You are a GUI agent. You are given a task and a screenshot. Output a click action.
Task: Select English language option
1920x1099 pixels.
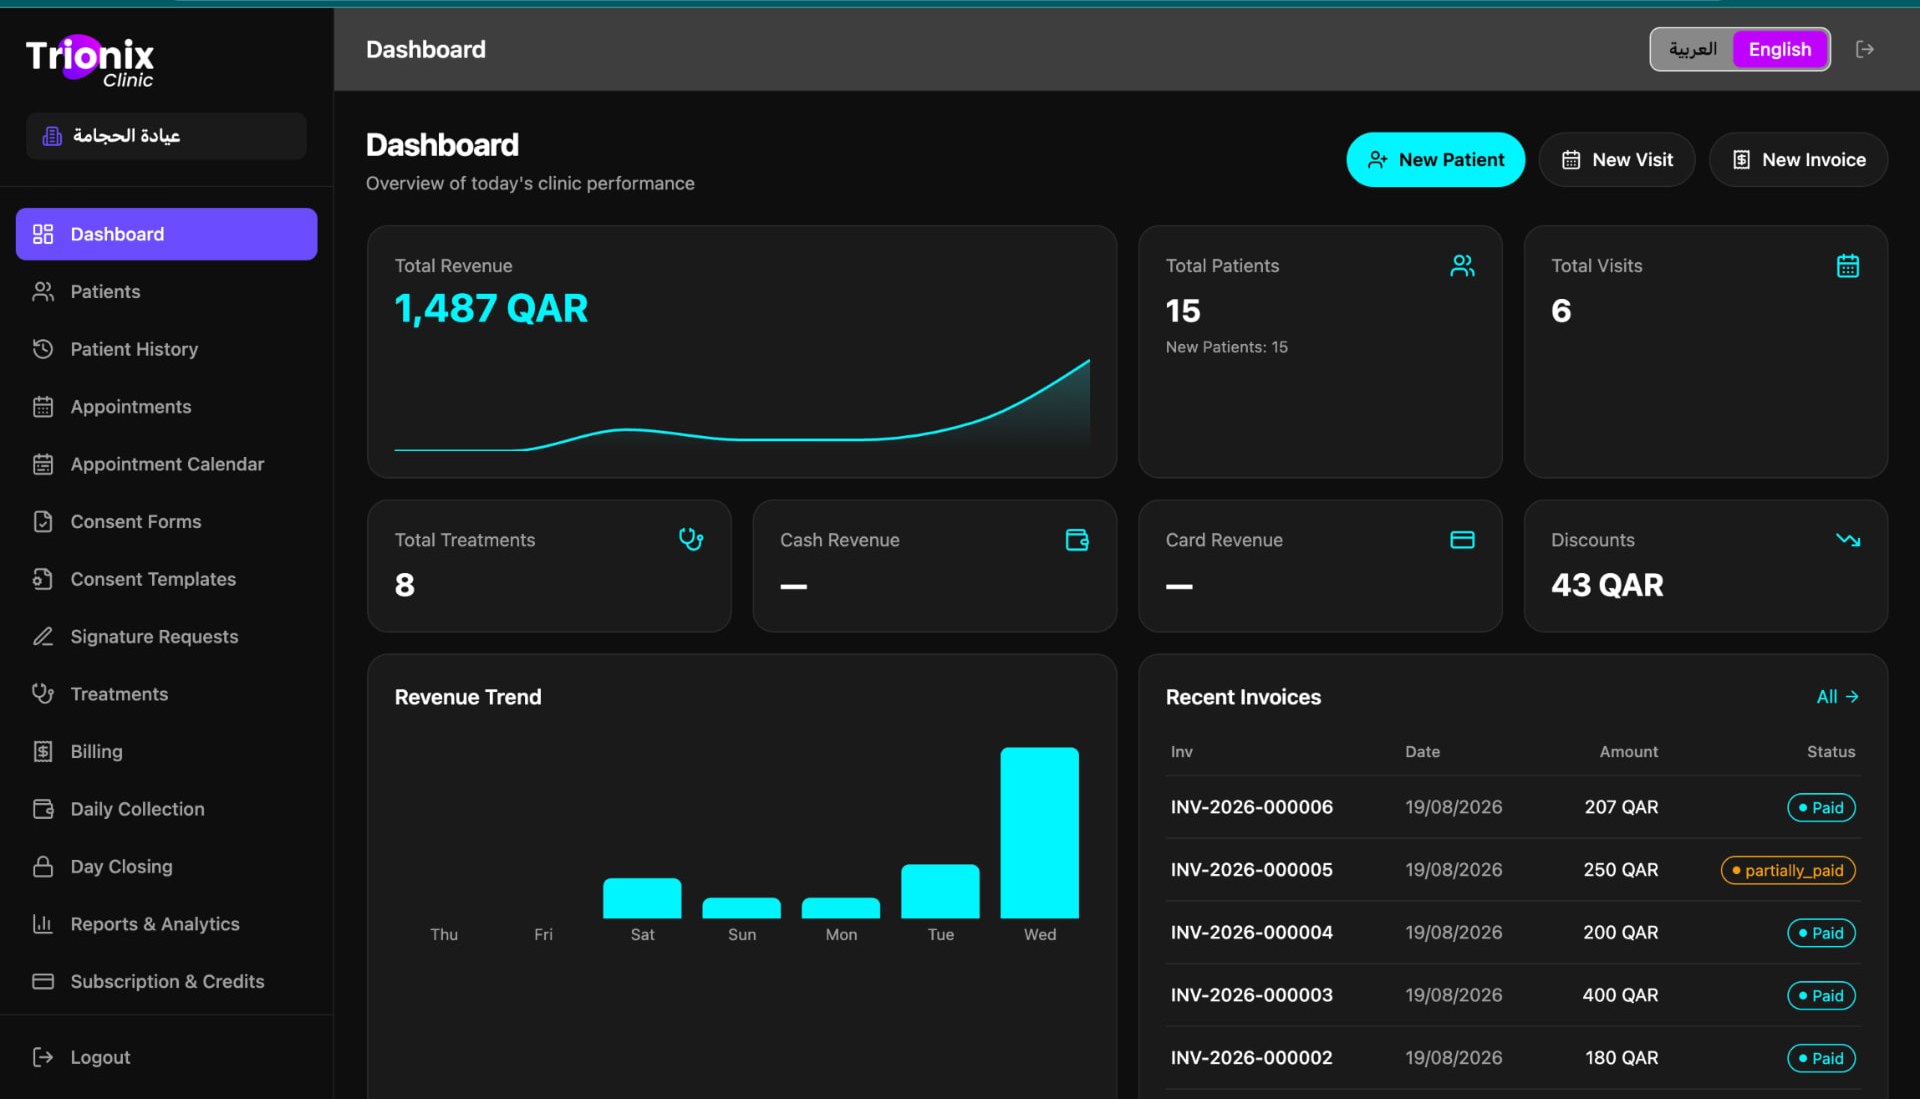(1780, 49)
